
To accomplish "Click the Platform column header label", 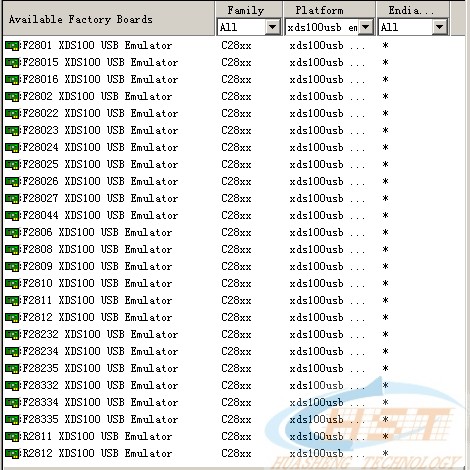I will coord(319,10).
